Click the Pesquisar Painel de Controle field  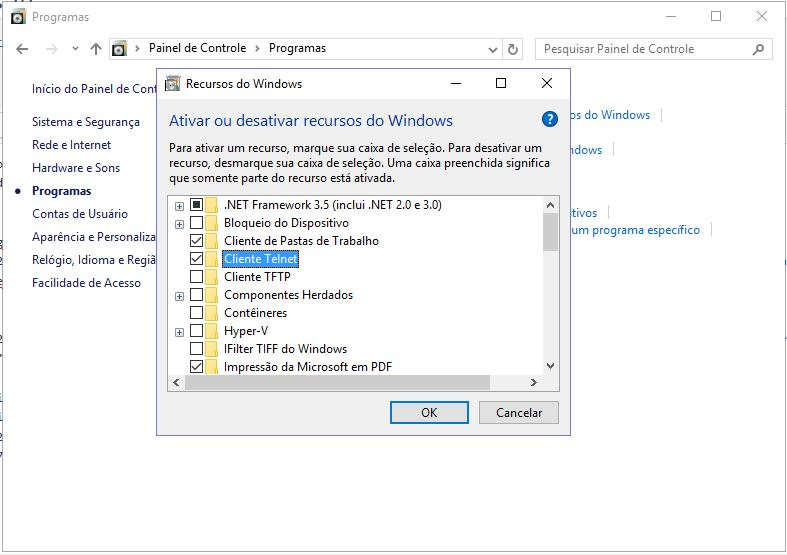[x=645, y=48]
